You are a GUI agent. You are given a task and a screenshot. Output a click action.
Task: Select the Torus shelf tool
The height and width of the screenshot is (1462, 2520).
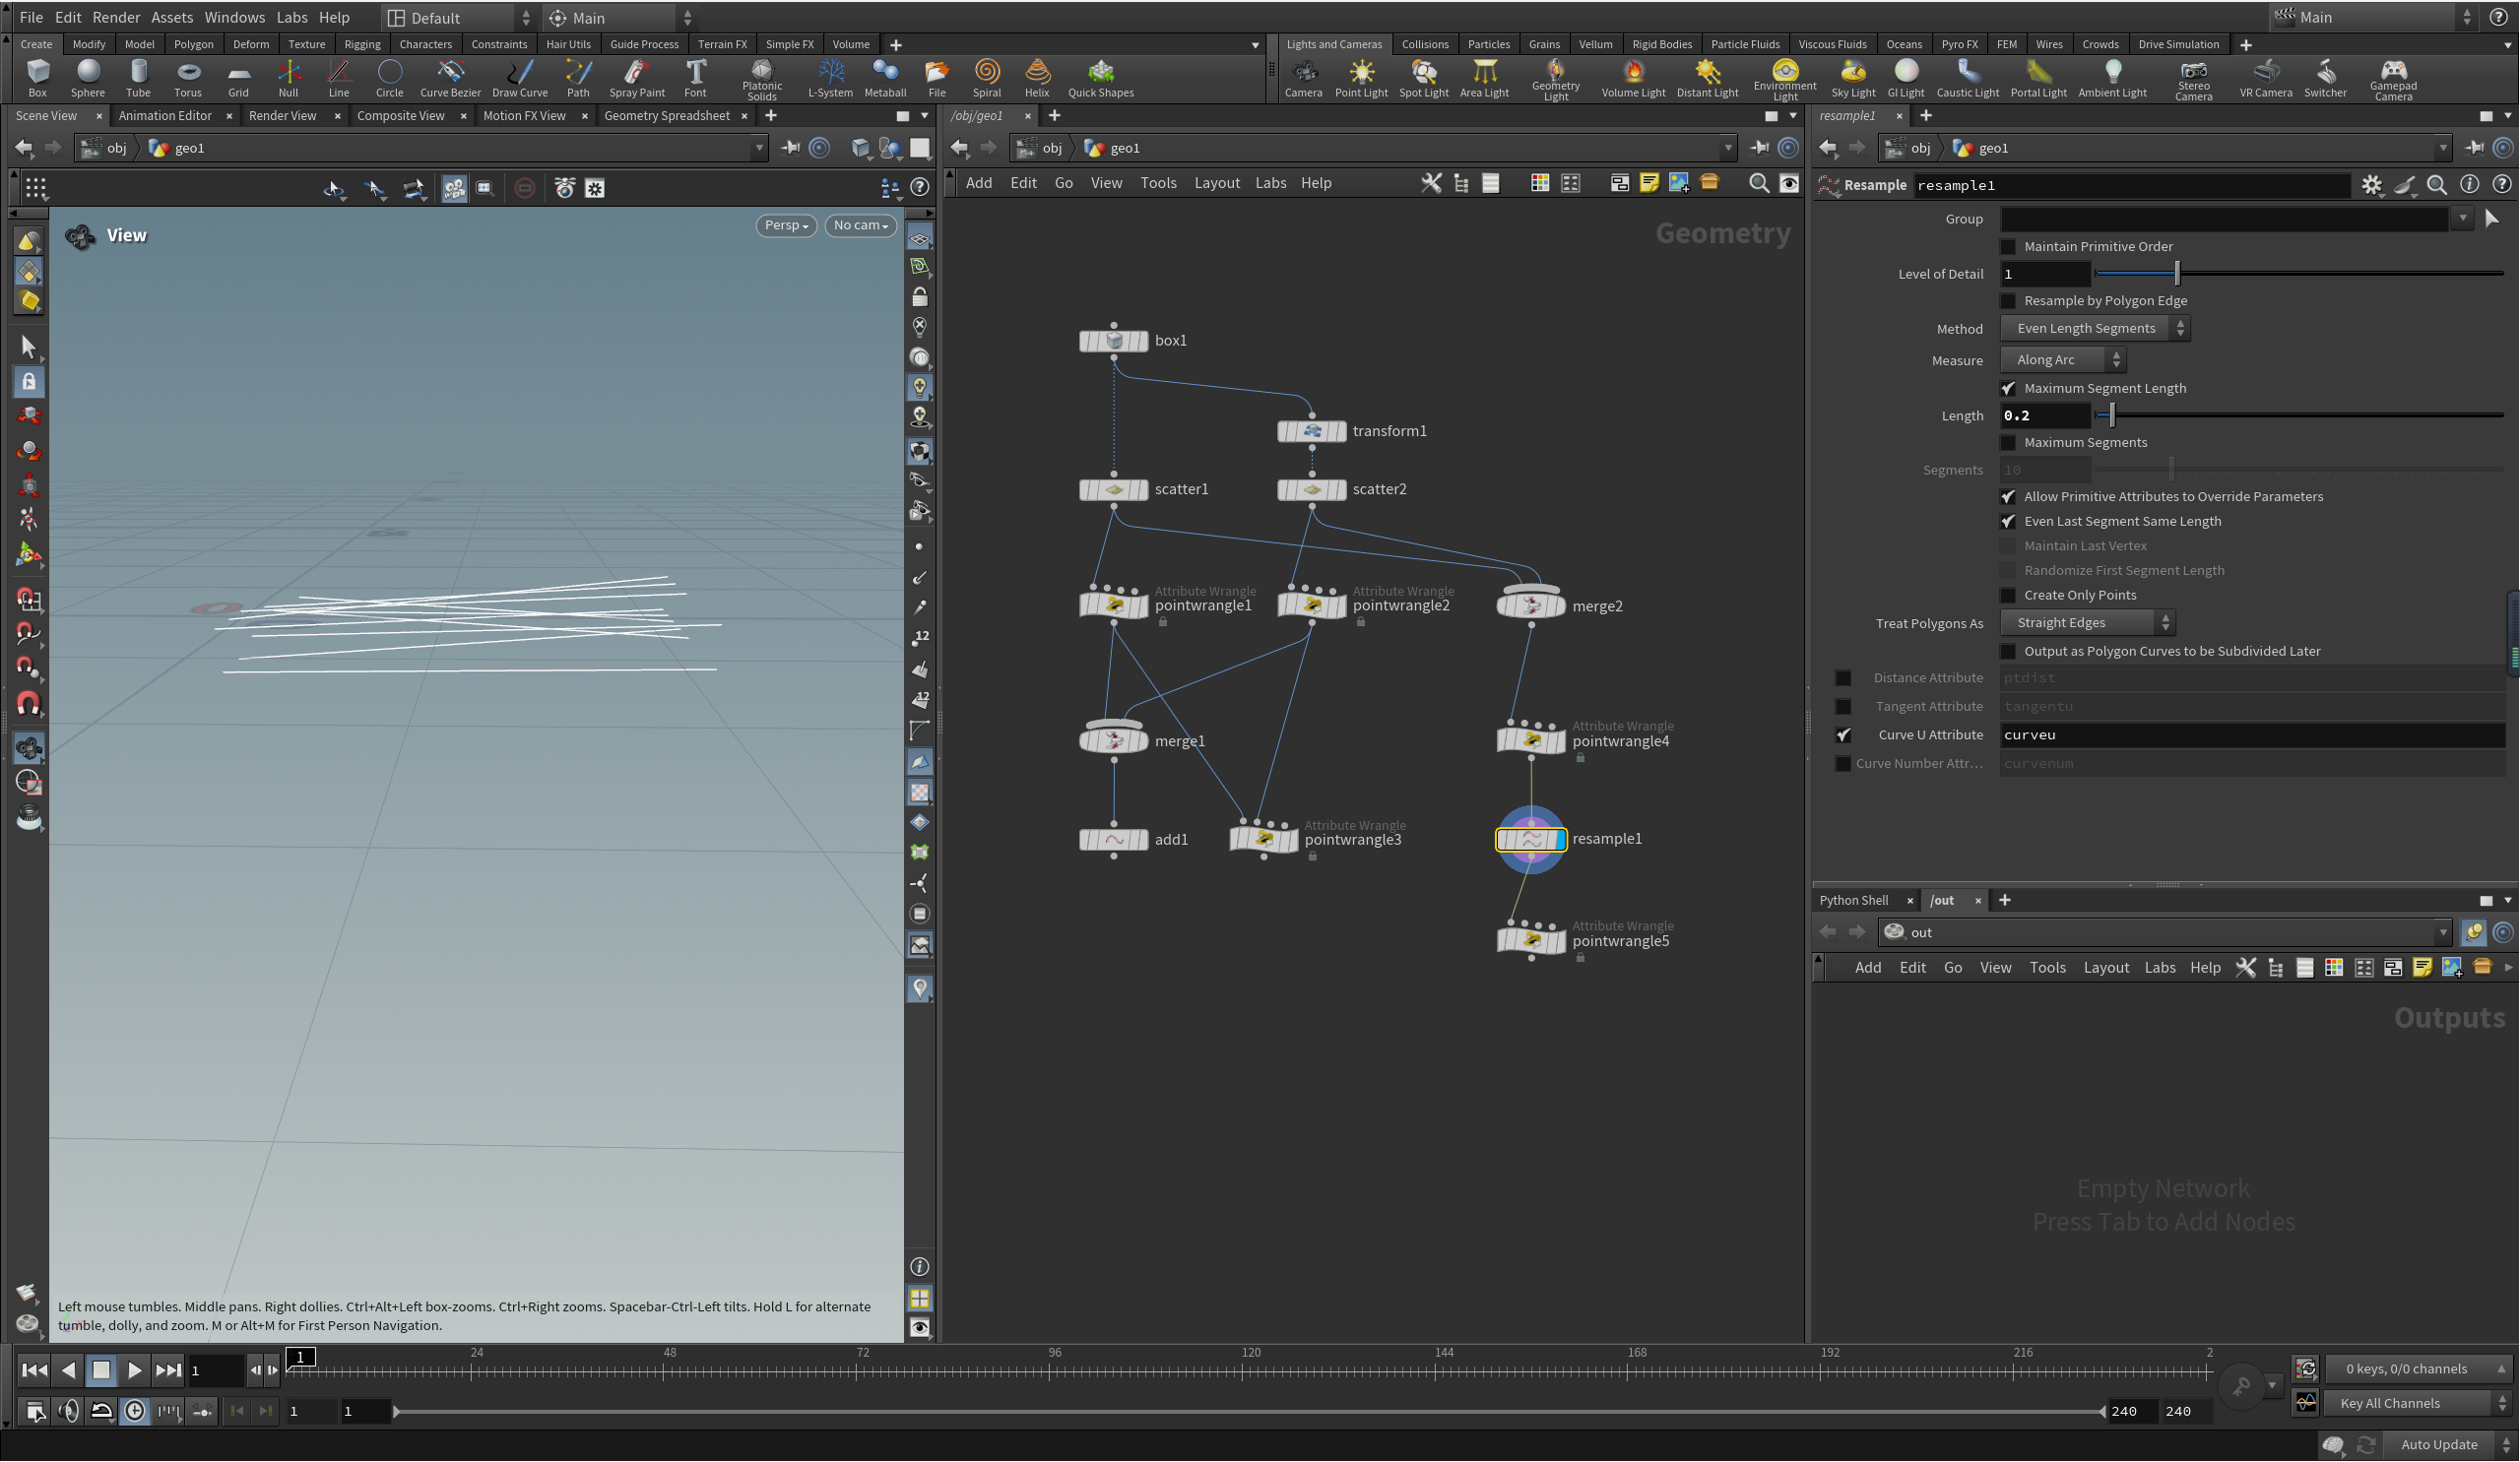188,78
